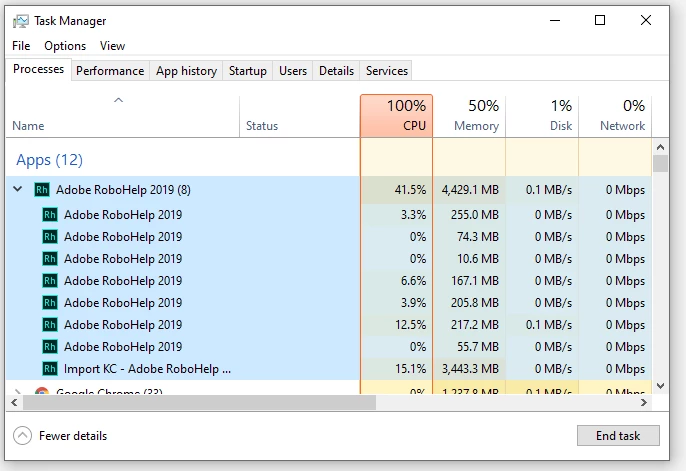Image resolution: width=686 pixels, height=471 pixels.
Task: Select the RoboHelp process using 12.5% CPU
Action: coord(329,324)
